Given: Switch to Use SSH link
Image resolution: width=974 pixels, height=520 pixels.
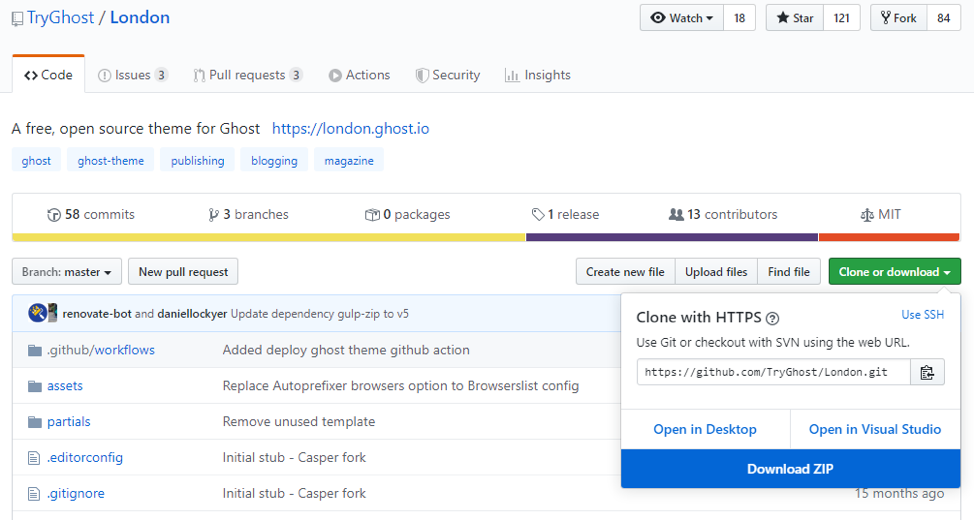Looking at the screenshot, I should coord(922,315).
